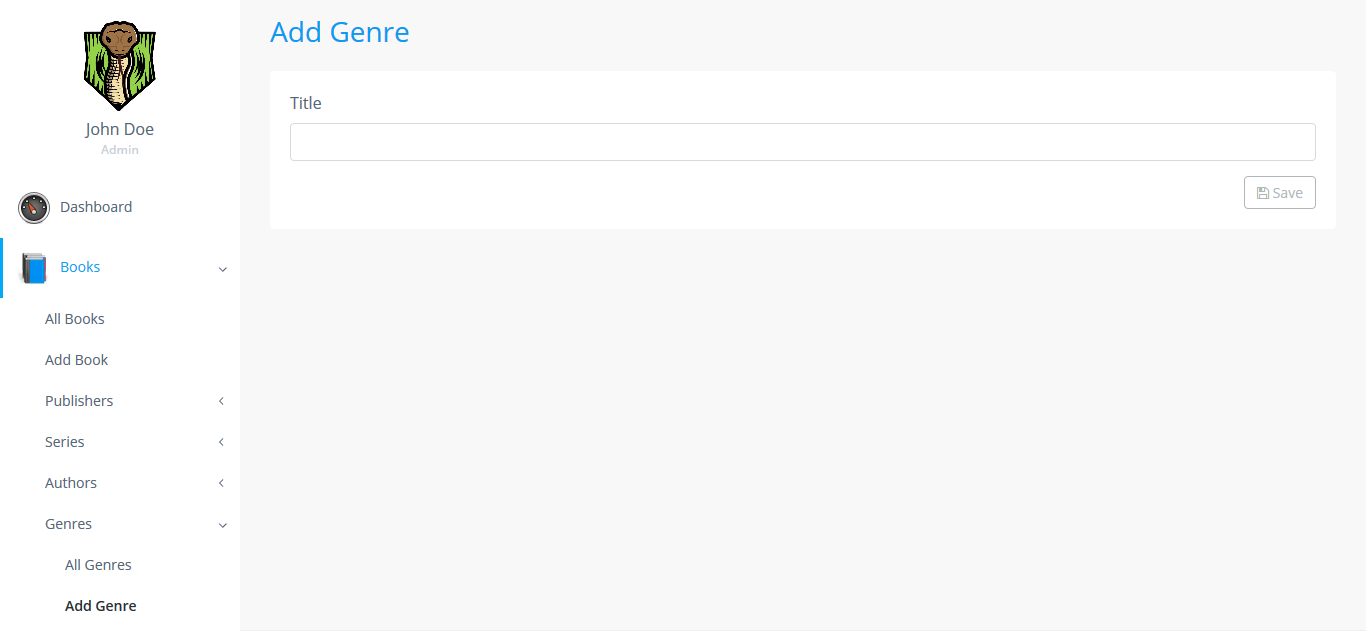Click the Series menu label

tap(65, 442)
